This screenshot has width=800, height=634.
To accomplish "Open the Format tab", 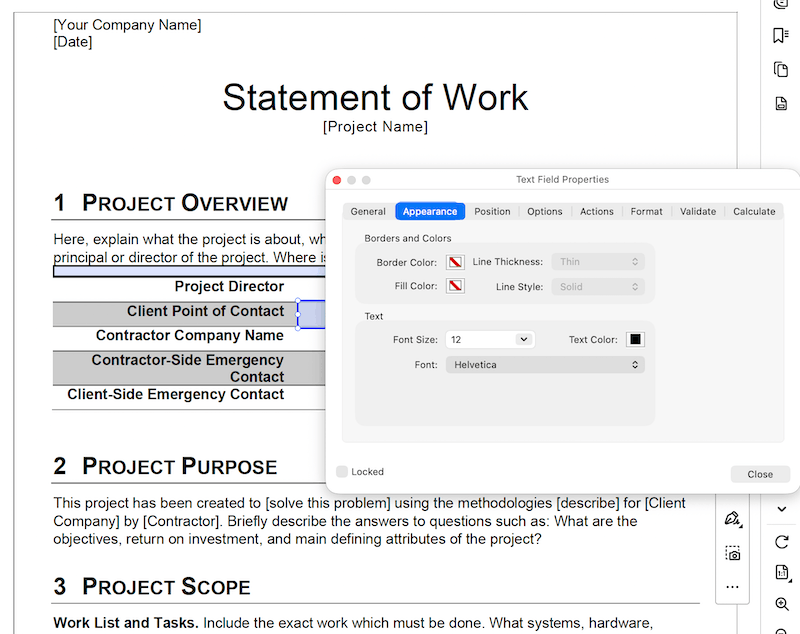I will click(x=646, y=212).
